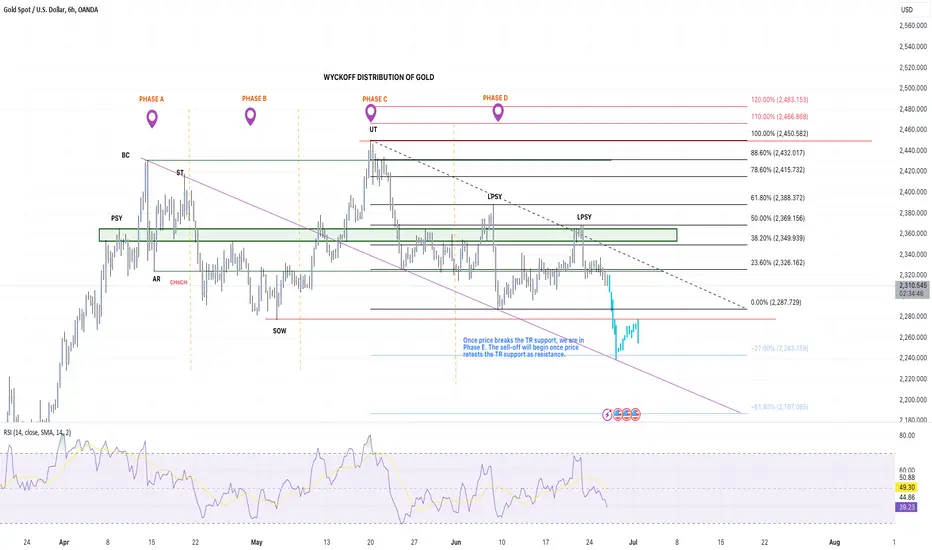
Task: Select the WYCKOFF DISTRIBUTION OF GOLD title text
Action: [379, 77]
